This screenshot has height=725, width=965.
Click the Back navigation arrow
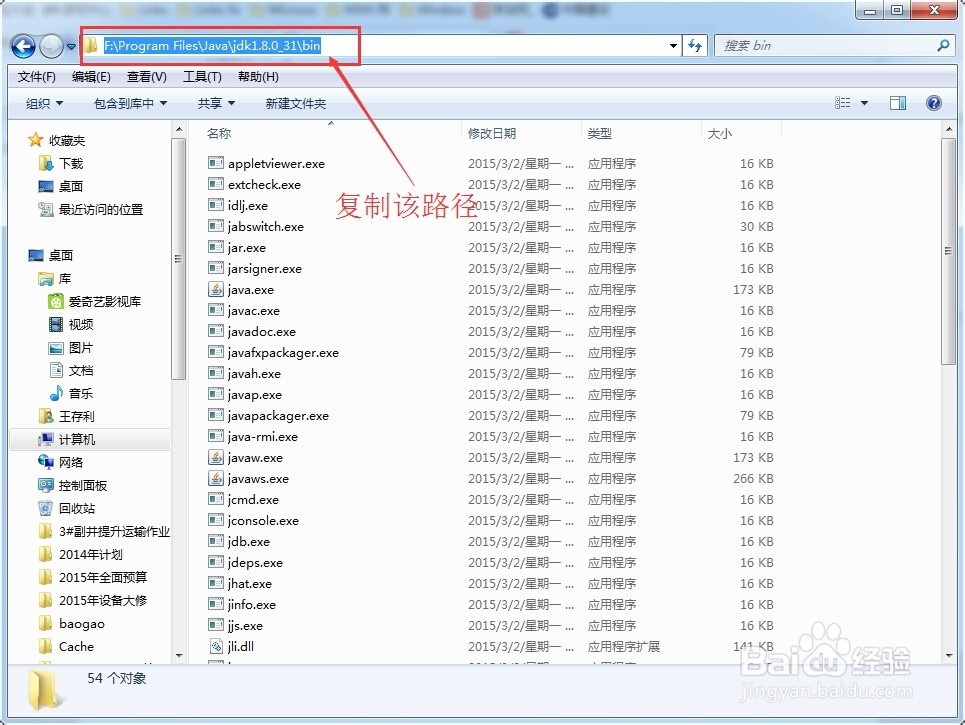pyautogui.click(x=23, y=46)
